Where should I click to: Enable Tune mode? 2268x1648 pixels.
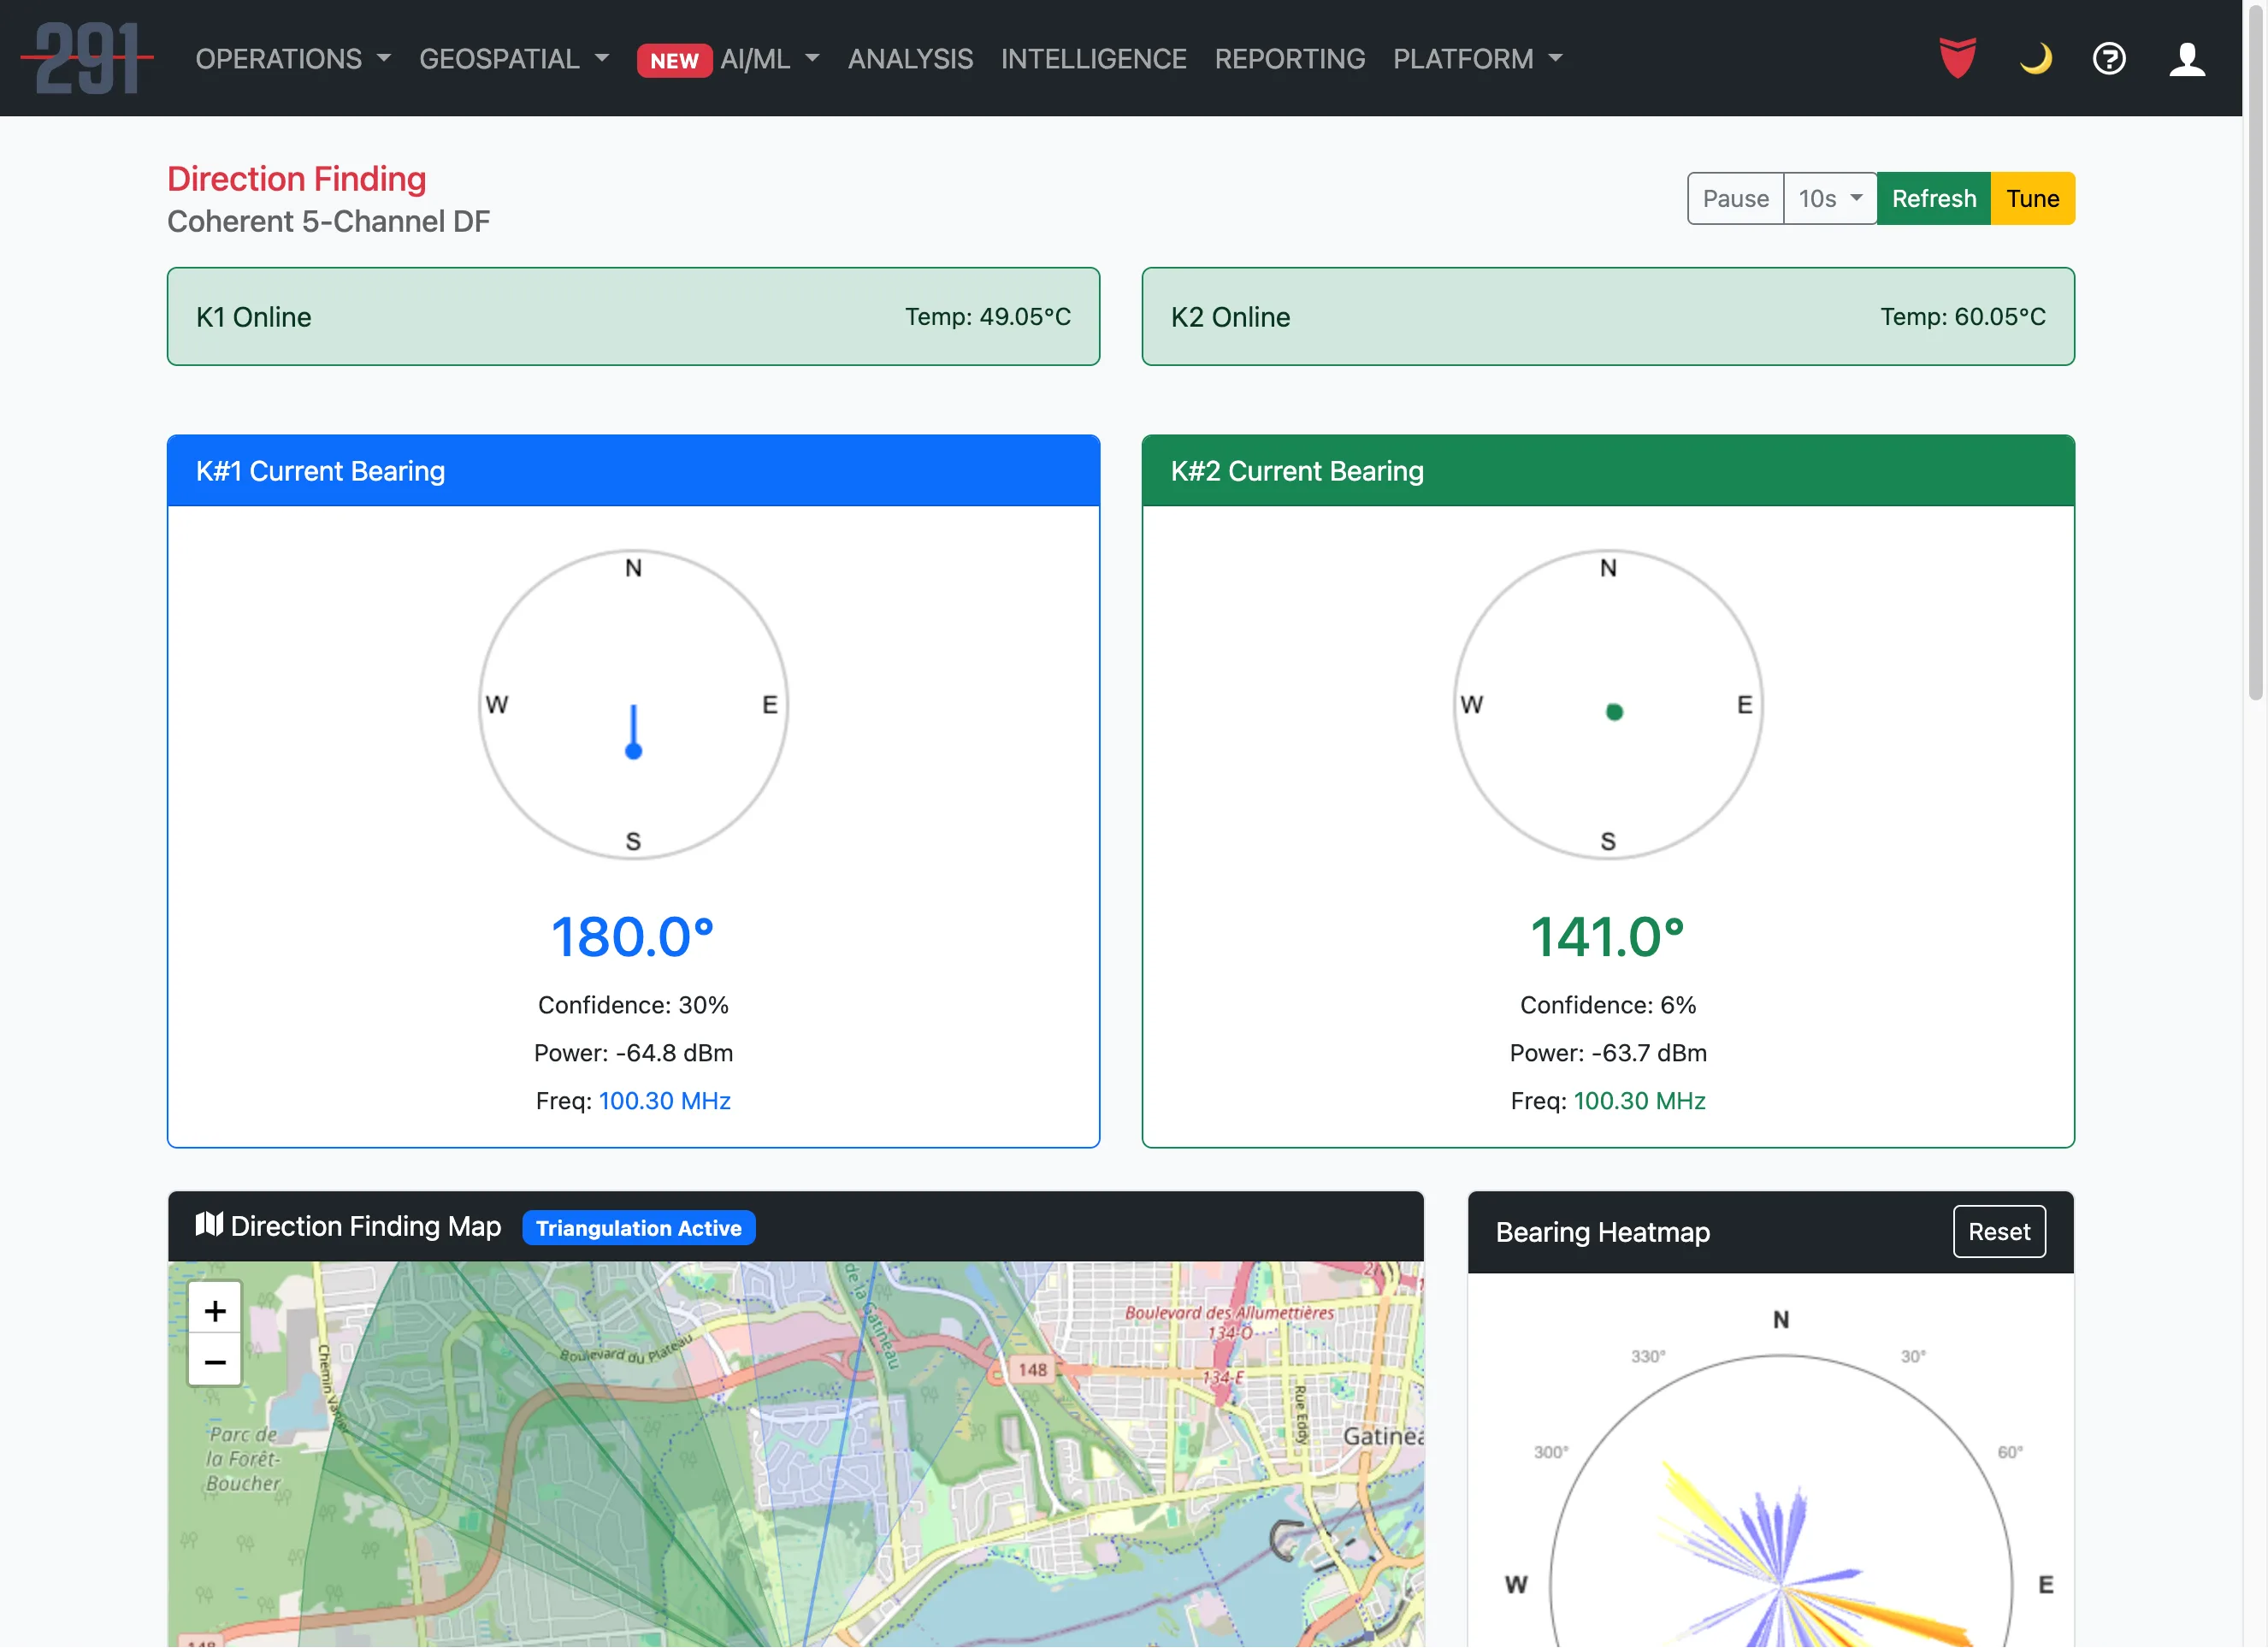point(2032,198)
